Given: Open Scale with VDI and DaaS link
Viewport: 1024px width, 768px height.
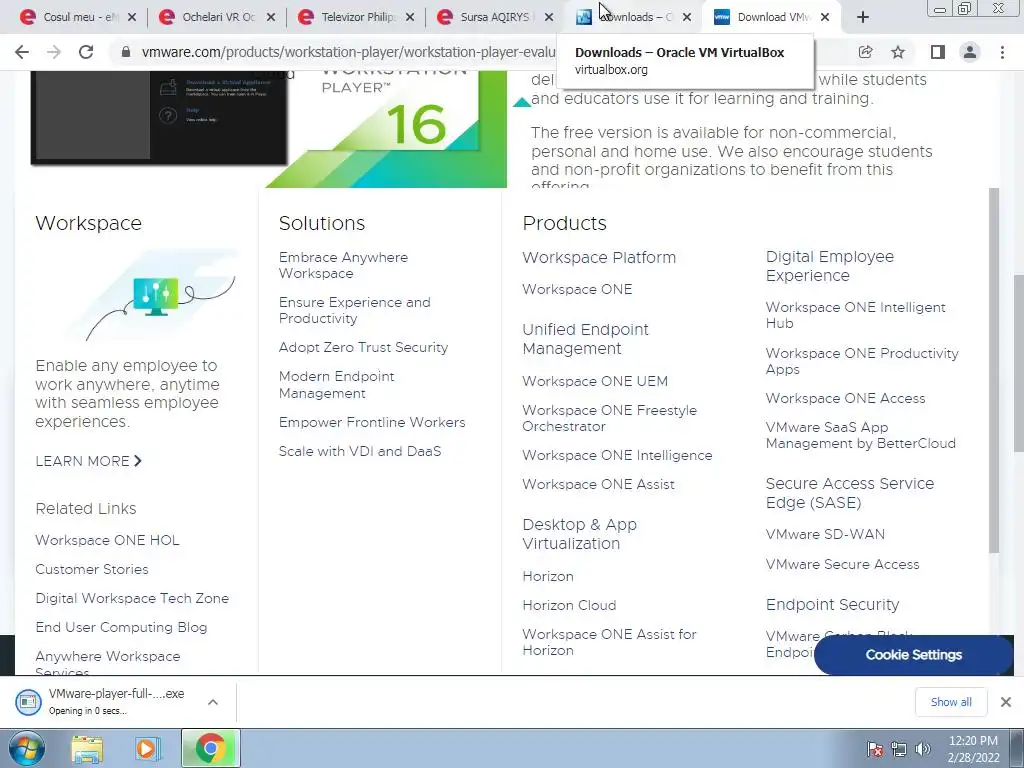Looking at the screenshot, I should click(x=360, y=451).
